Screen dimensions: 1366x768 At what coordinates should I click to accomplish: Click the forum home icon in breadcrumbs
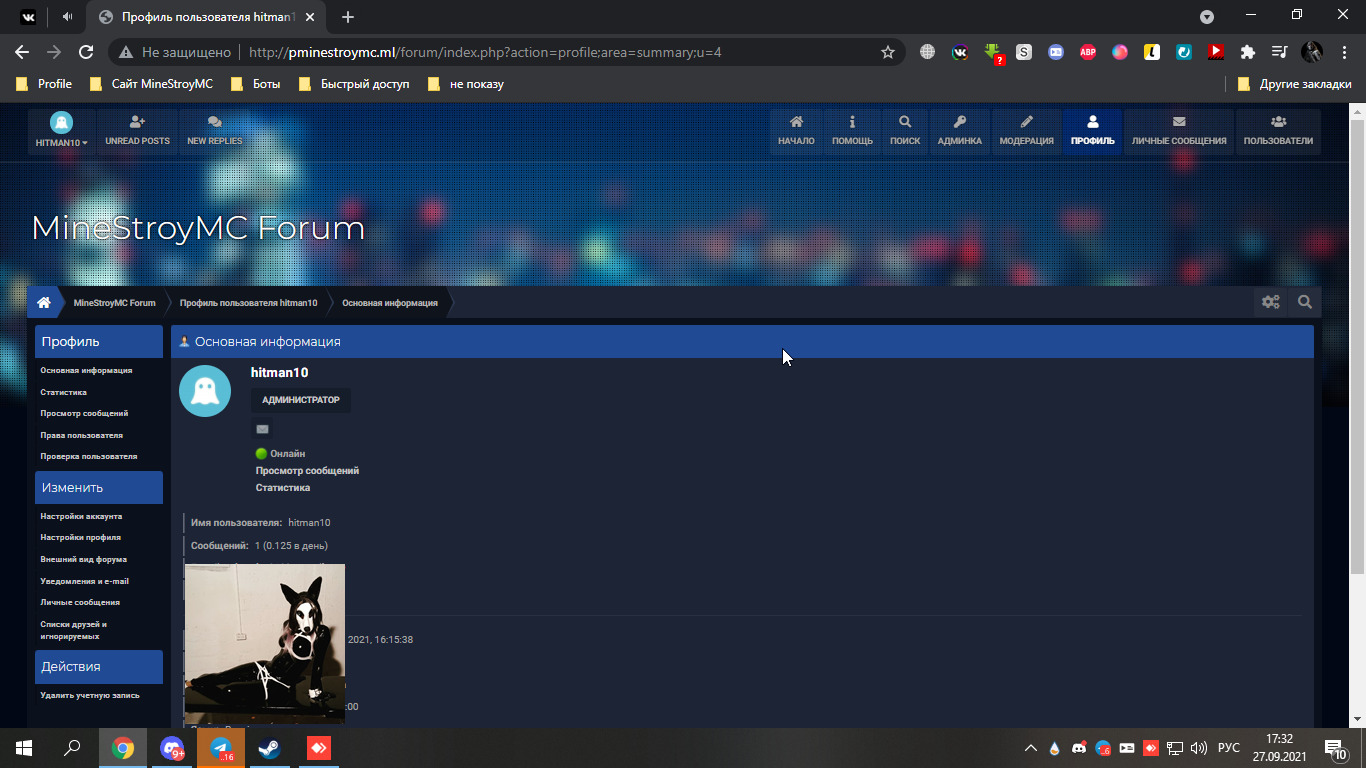click(x=44, y=302)
